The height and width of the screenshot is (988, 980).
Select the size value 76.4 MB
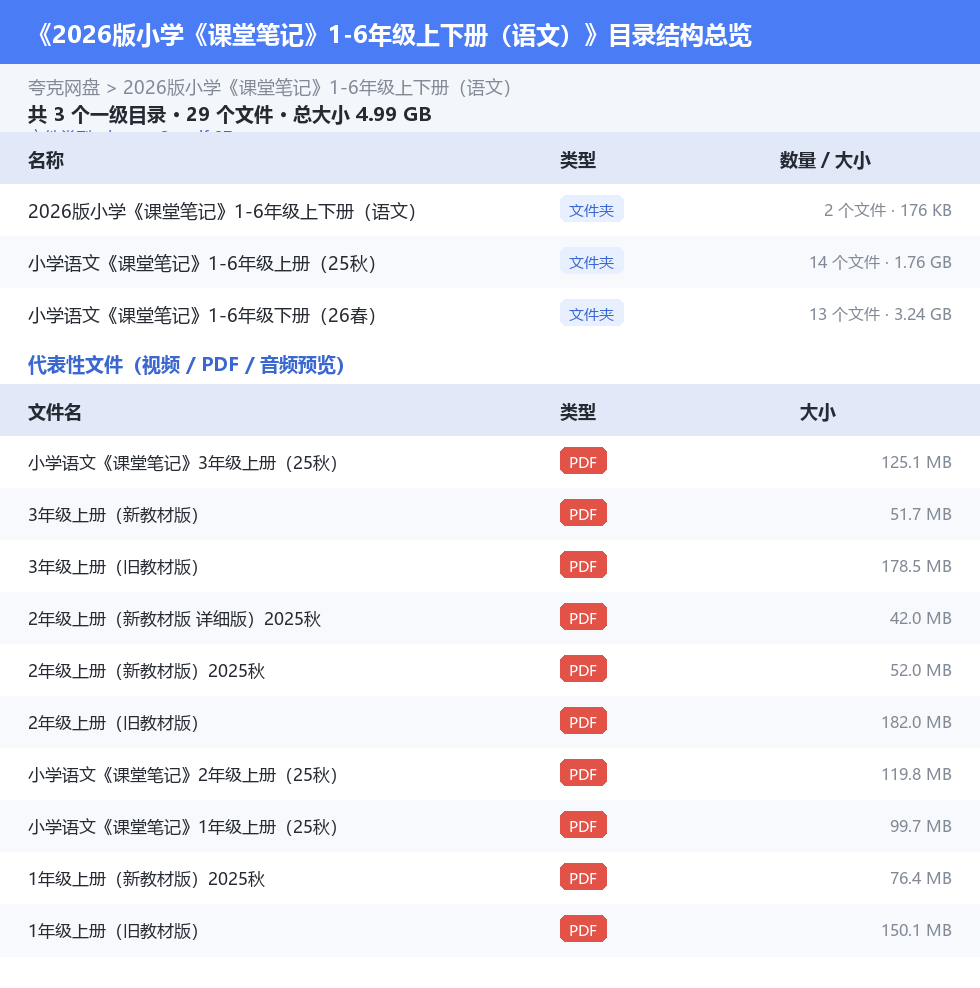coord(921,878)
